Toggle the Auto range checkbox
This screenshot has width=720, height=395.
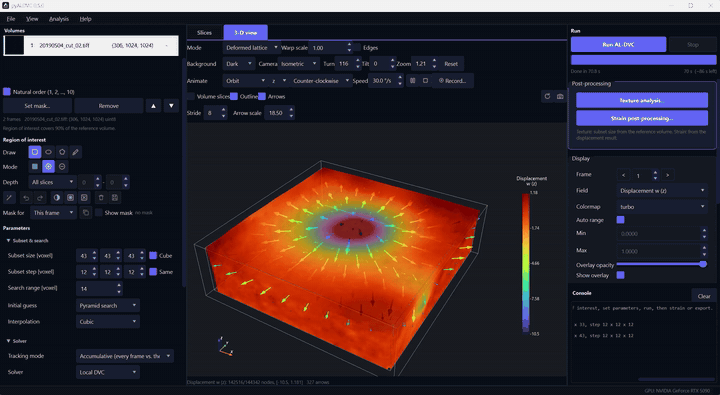620,220
